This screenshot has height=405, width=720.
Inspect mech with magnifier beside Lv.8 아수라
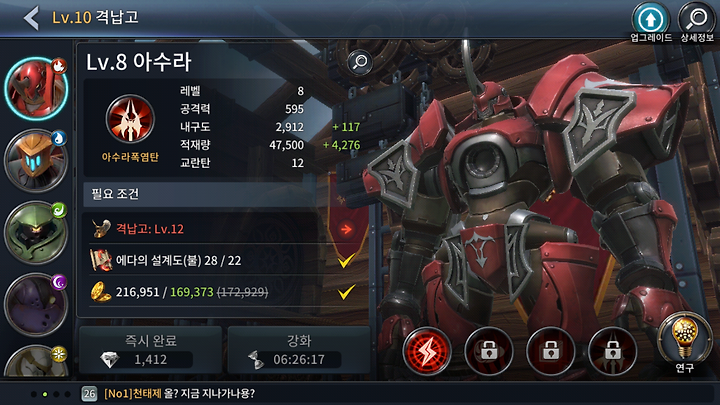click(360, 62)
